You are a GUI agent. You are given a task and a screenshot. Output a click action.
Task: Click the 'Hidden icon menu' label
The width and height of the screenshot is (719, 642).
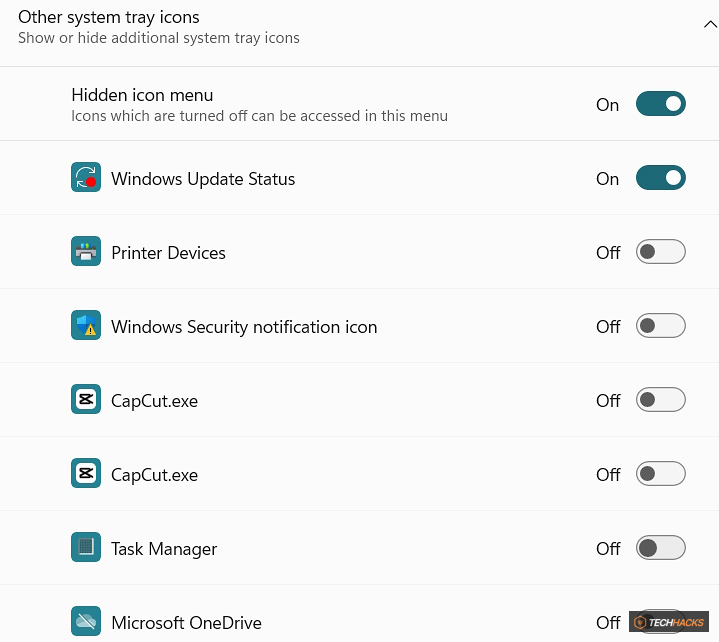pos(142,95)
